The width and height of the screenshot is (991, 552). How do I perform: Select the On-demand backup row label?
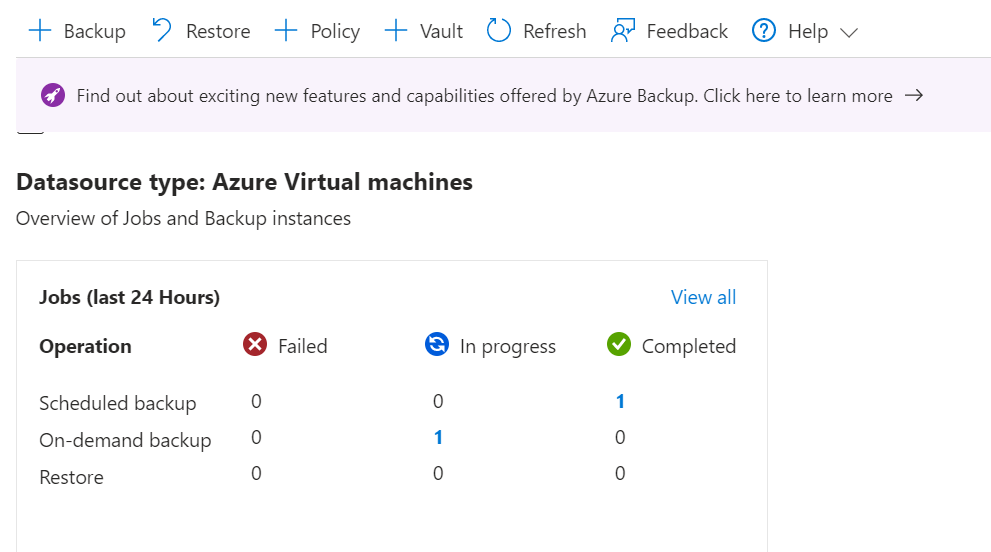click(x=125, y=440)
